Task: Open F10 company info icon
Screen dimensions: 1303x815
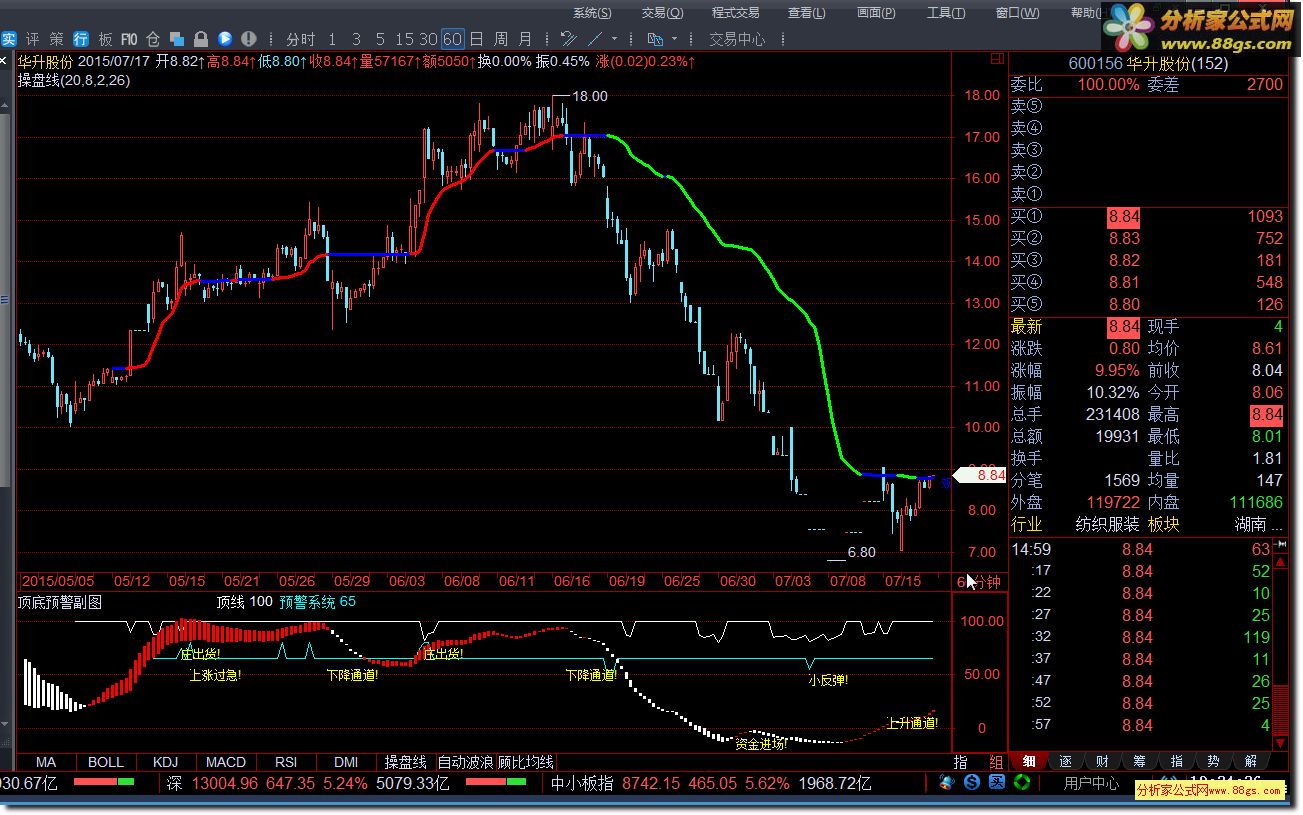Action: click(129, 39)
